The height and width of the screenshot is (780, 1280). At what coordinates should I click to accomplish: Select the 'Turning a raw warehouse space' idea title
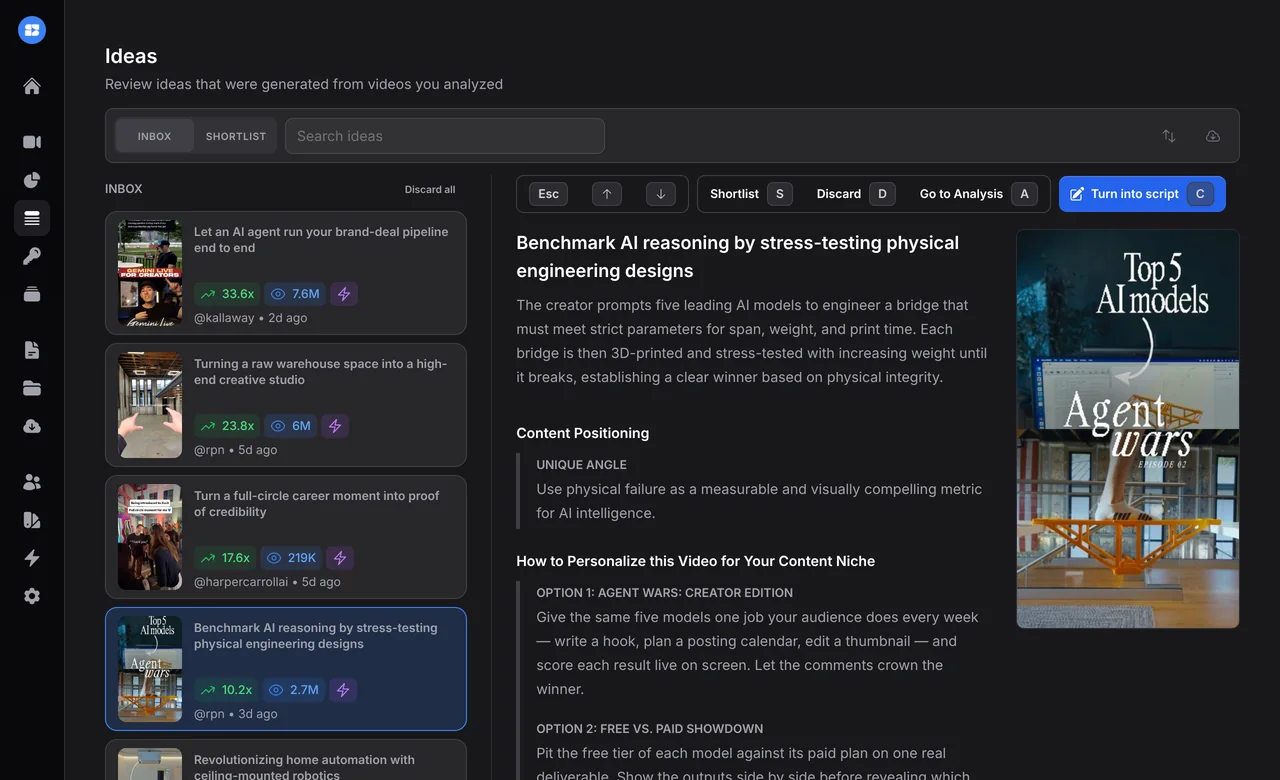click(x=320, y=372)
